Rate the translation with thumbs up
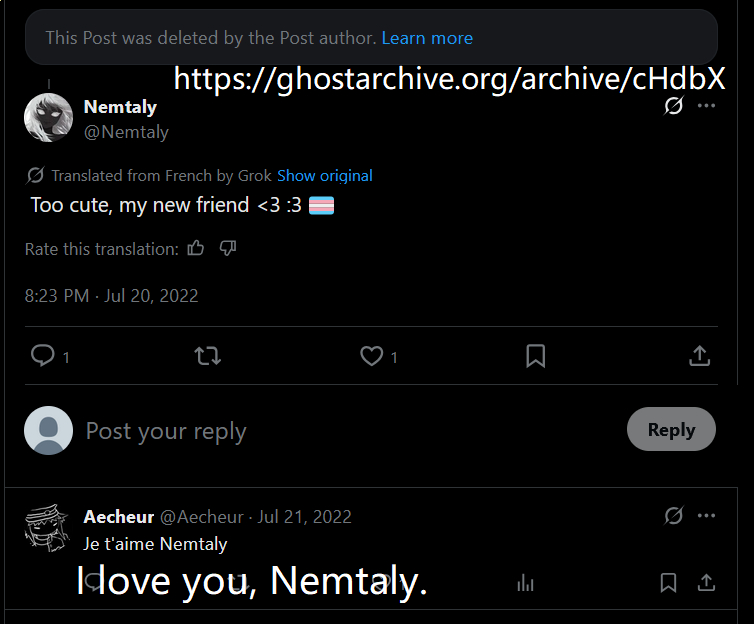This screenshot has width=754, height=624. pyautogui.click(x=196, y=249)
